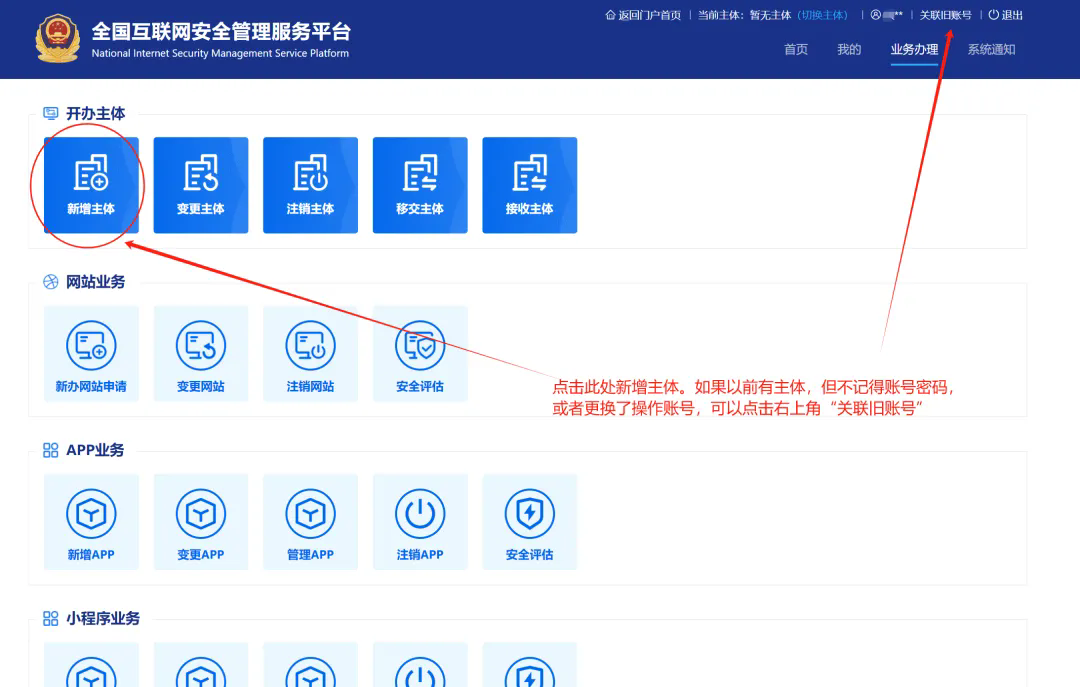
Task: Click the 切换主体 link
Action: (824, 15)
